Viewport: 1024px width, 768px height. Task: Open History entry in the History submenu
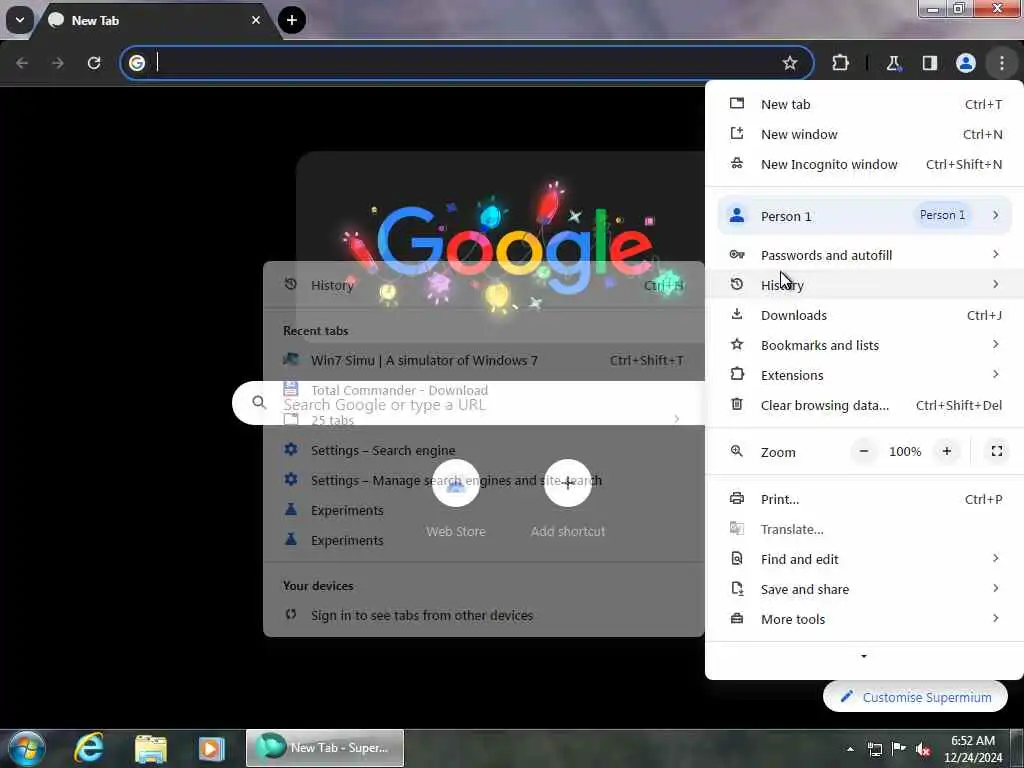tap(483, 285)
